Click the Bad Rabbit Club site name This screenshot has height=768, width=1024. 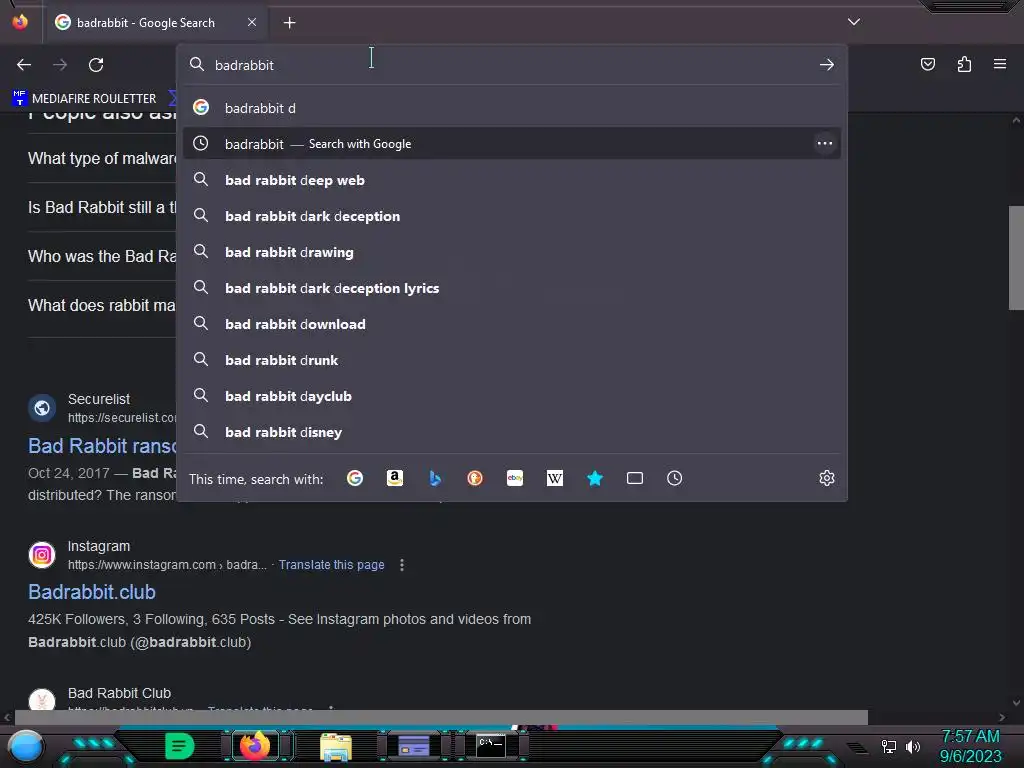(120, 693)
